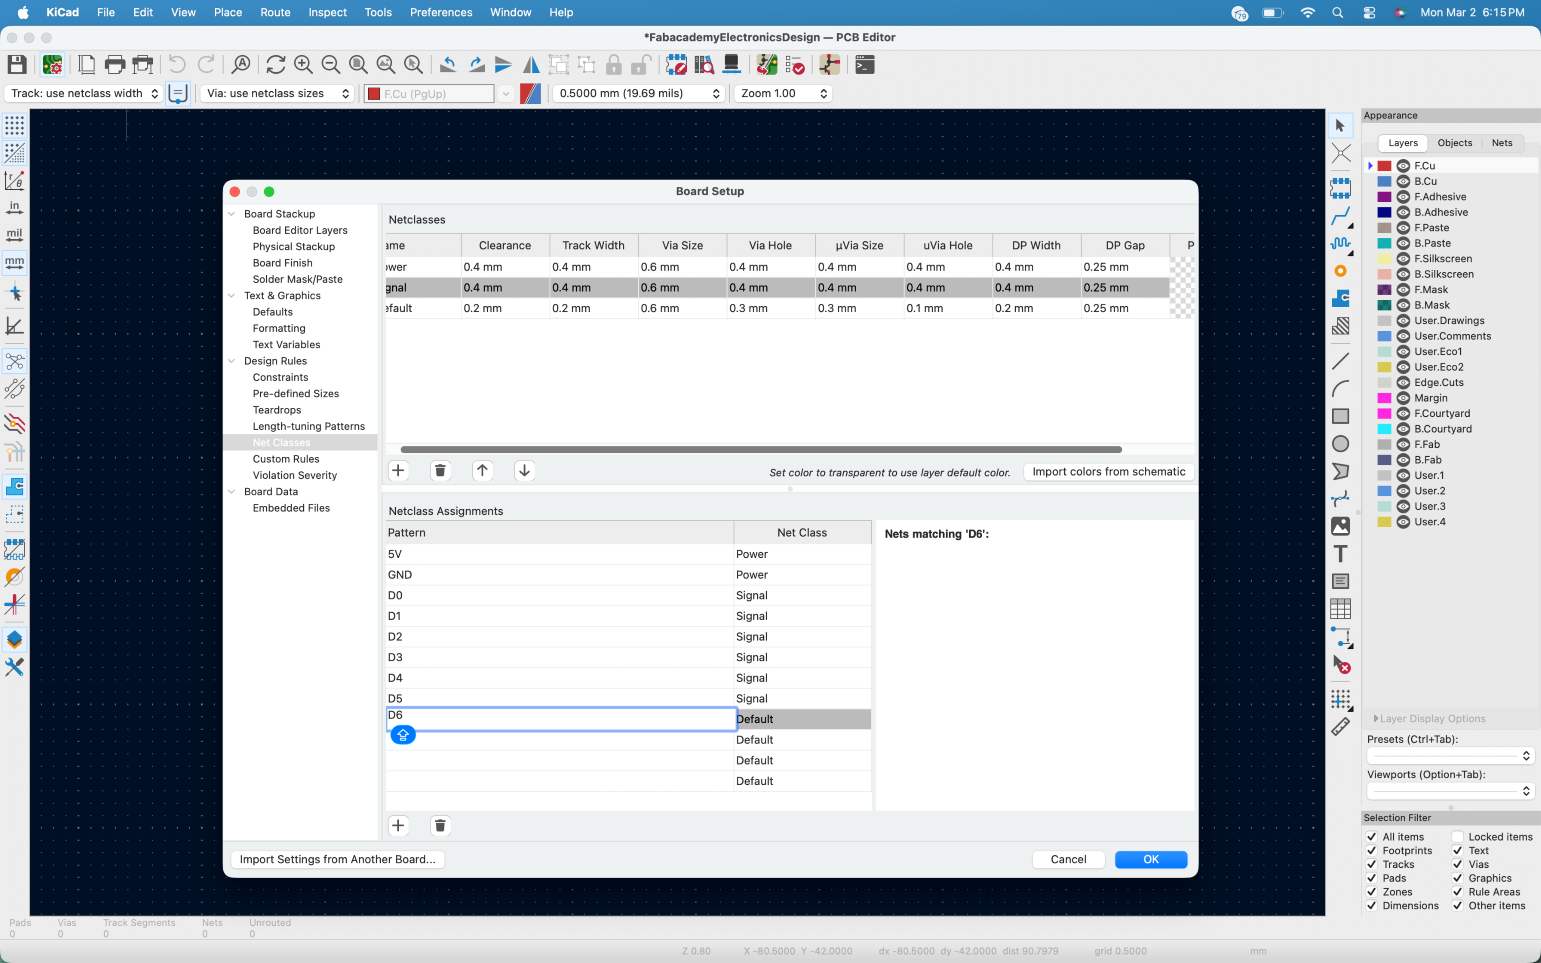Click Import colors from schematic
Screen dimensions: 1541x963
[x=1109, y=472]
